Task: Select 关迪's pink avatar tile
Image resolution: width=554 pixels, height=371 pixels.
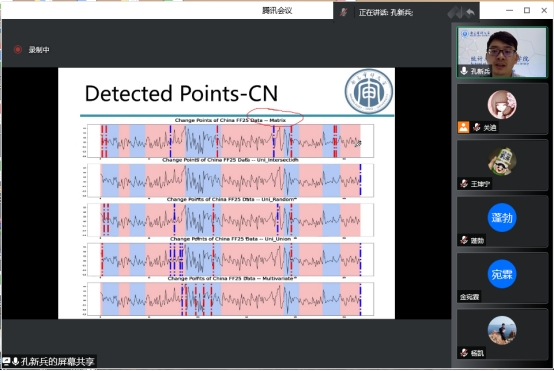Action: point(502,105)
